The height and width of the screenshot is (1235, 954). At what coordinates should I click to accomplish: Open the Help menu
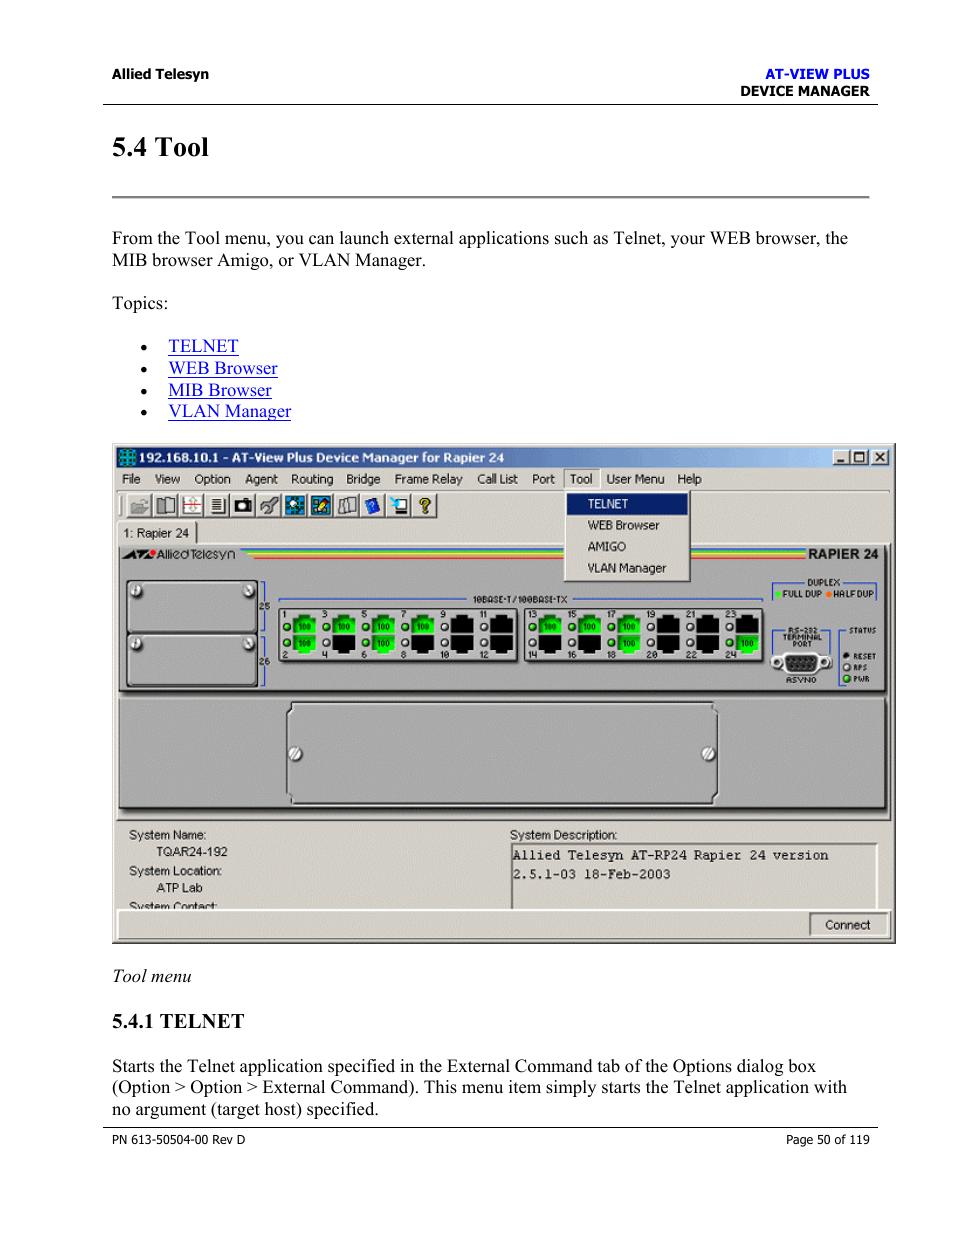coord(689,479)
